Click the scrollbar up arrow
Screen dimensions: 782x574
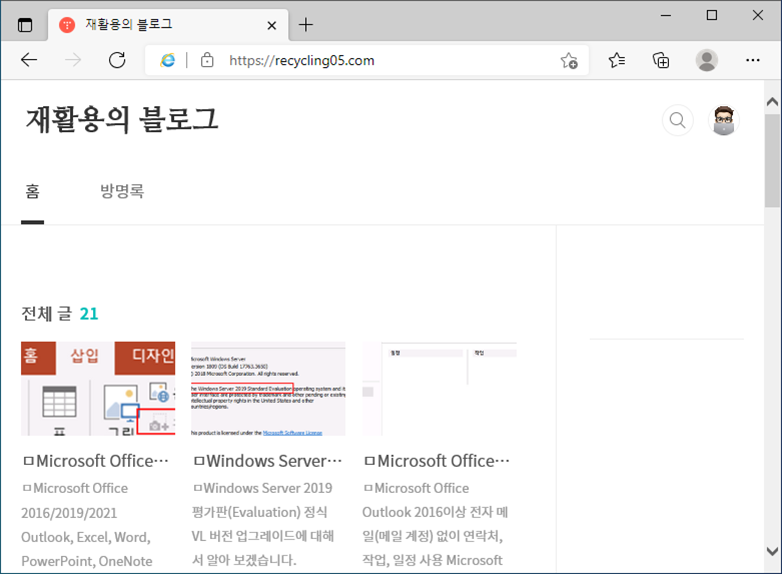[x=772, y=102]
